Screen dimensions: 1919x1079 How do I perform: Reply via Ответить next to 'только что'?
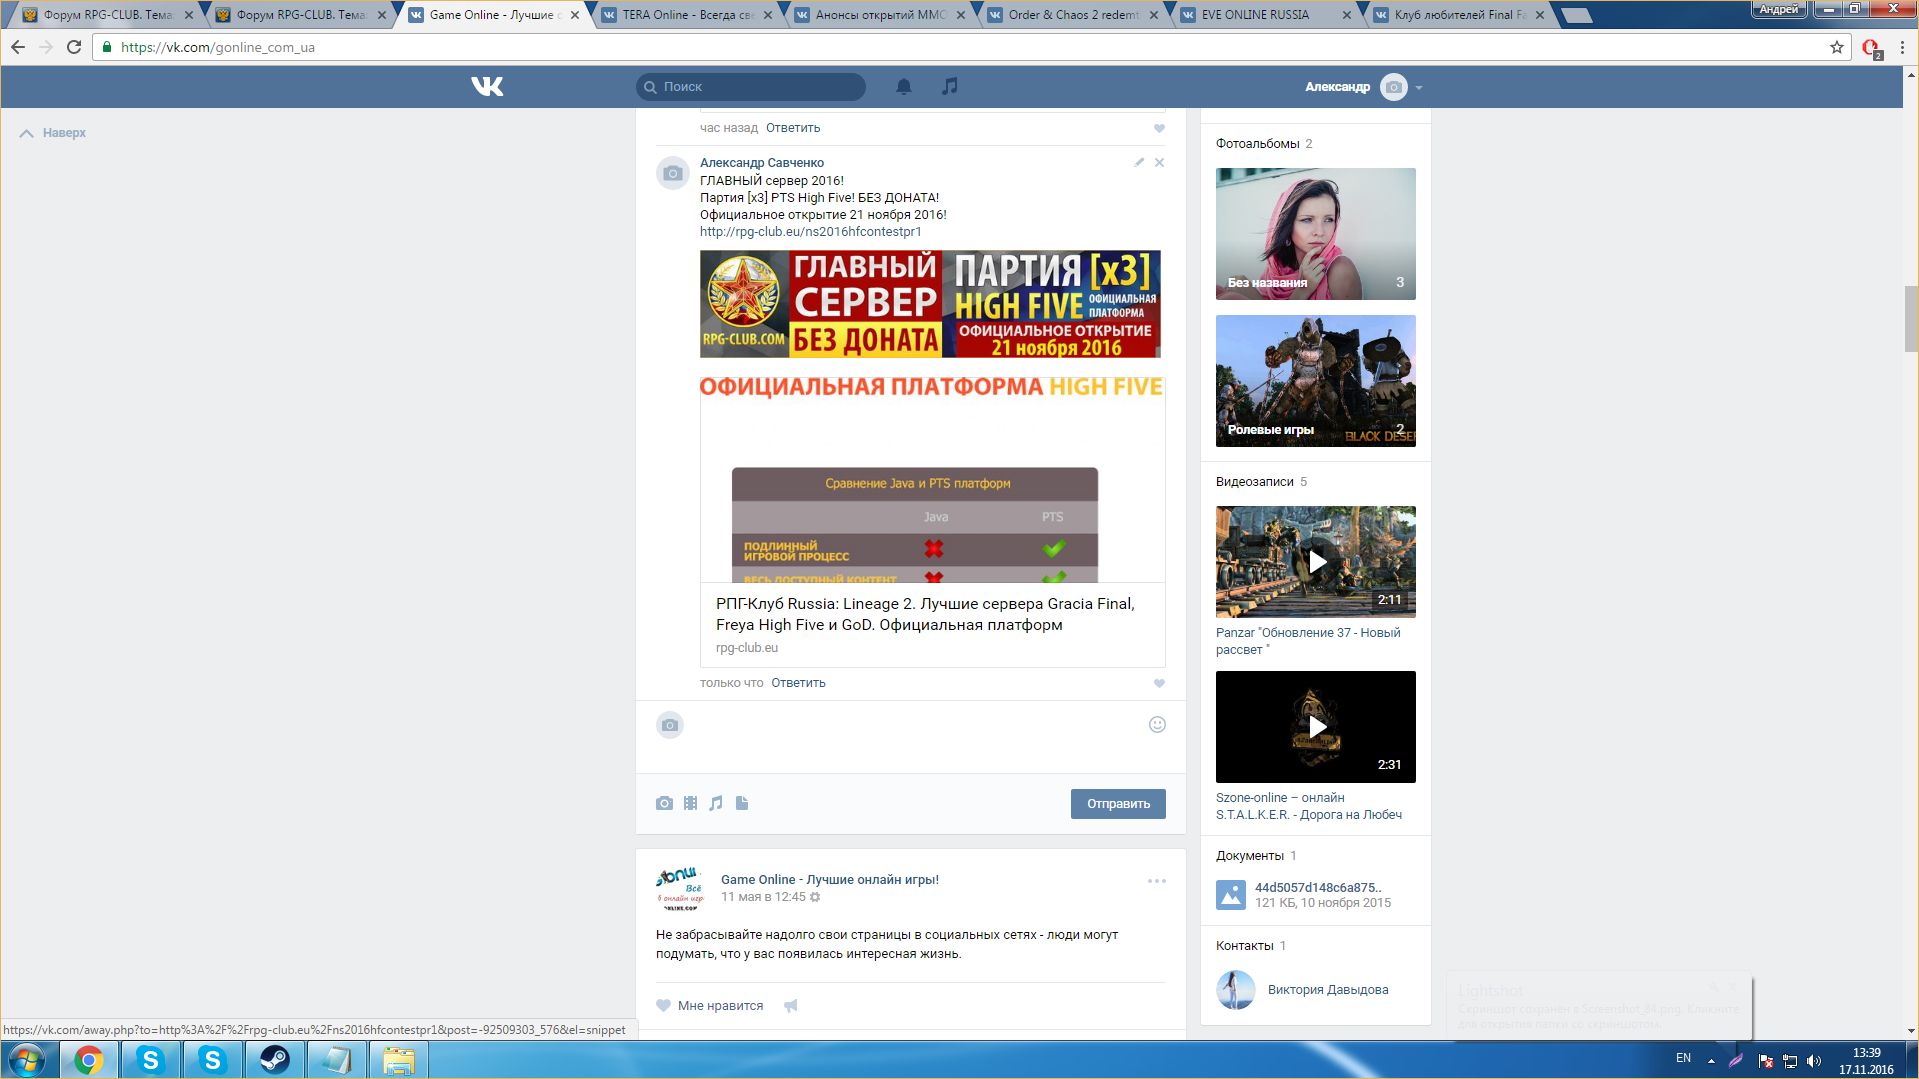(798, 683)
